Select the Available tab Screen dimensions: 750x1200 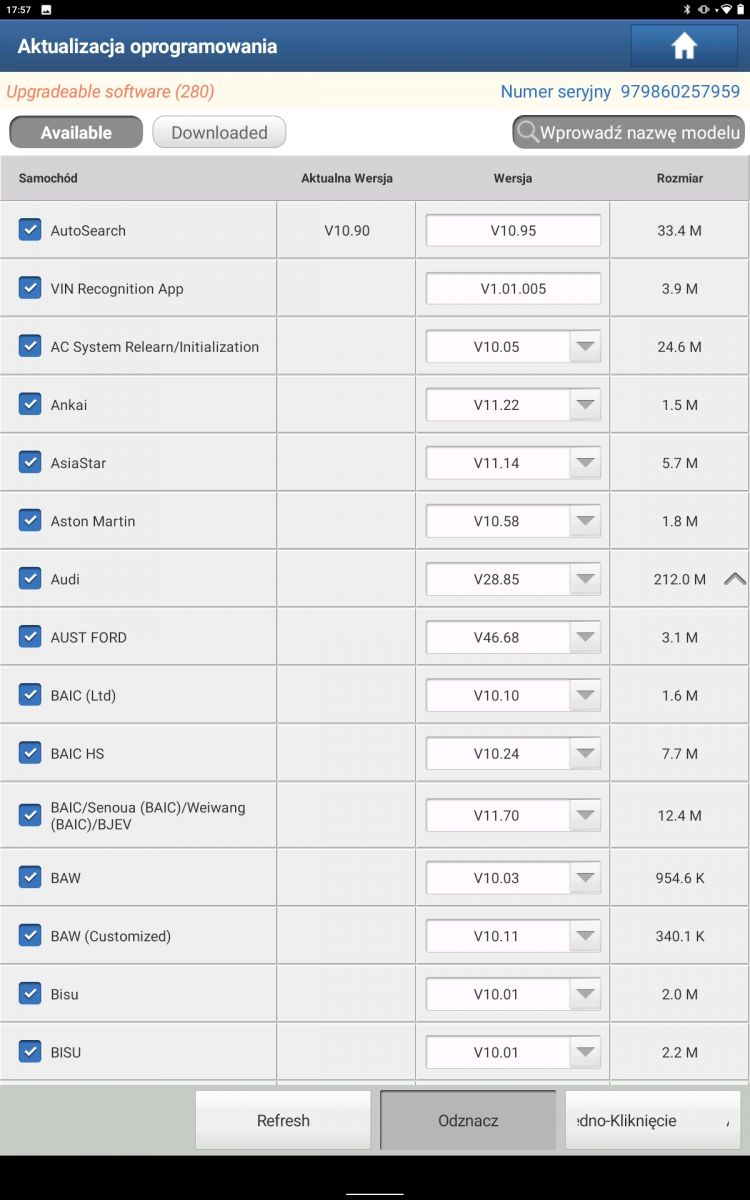click(x=76, y=132)
